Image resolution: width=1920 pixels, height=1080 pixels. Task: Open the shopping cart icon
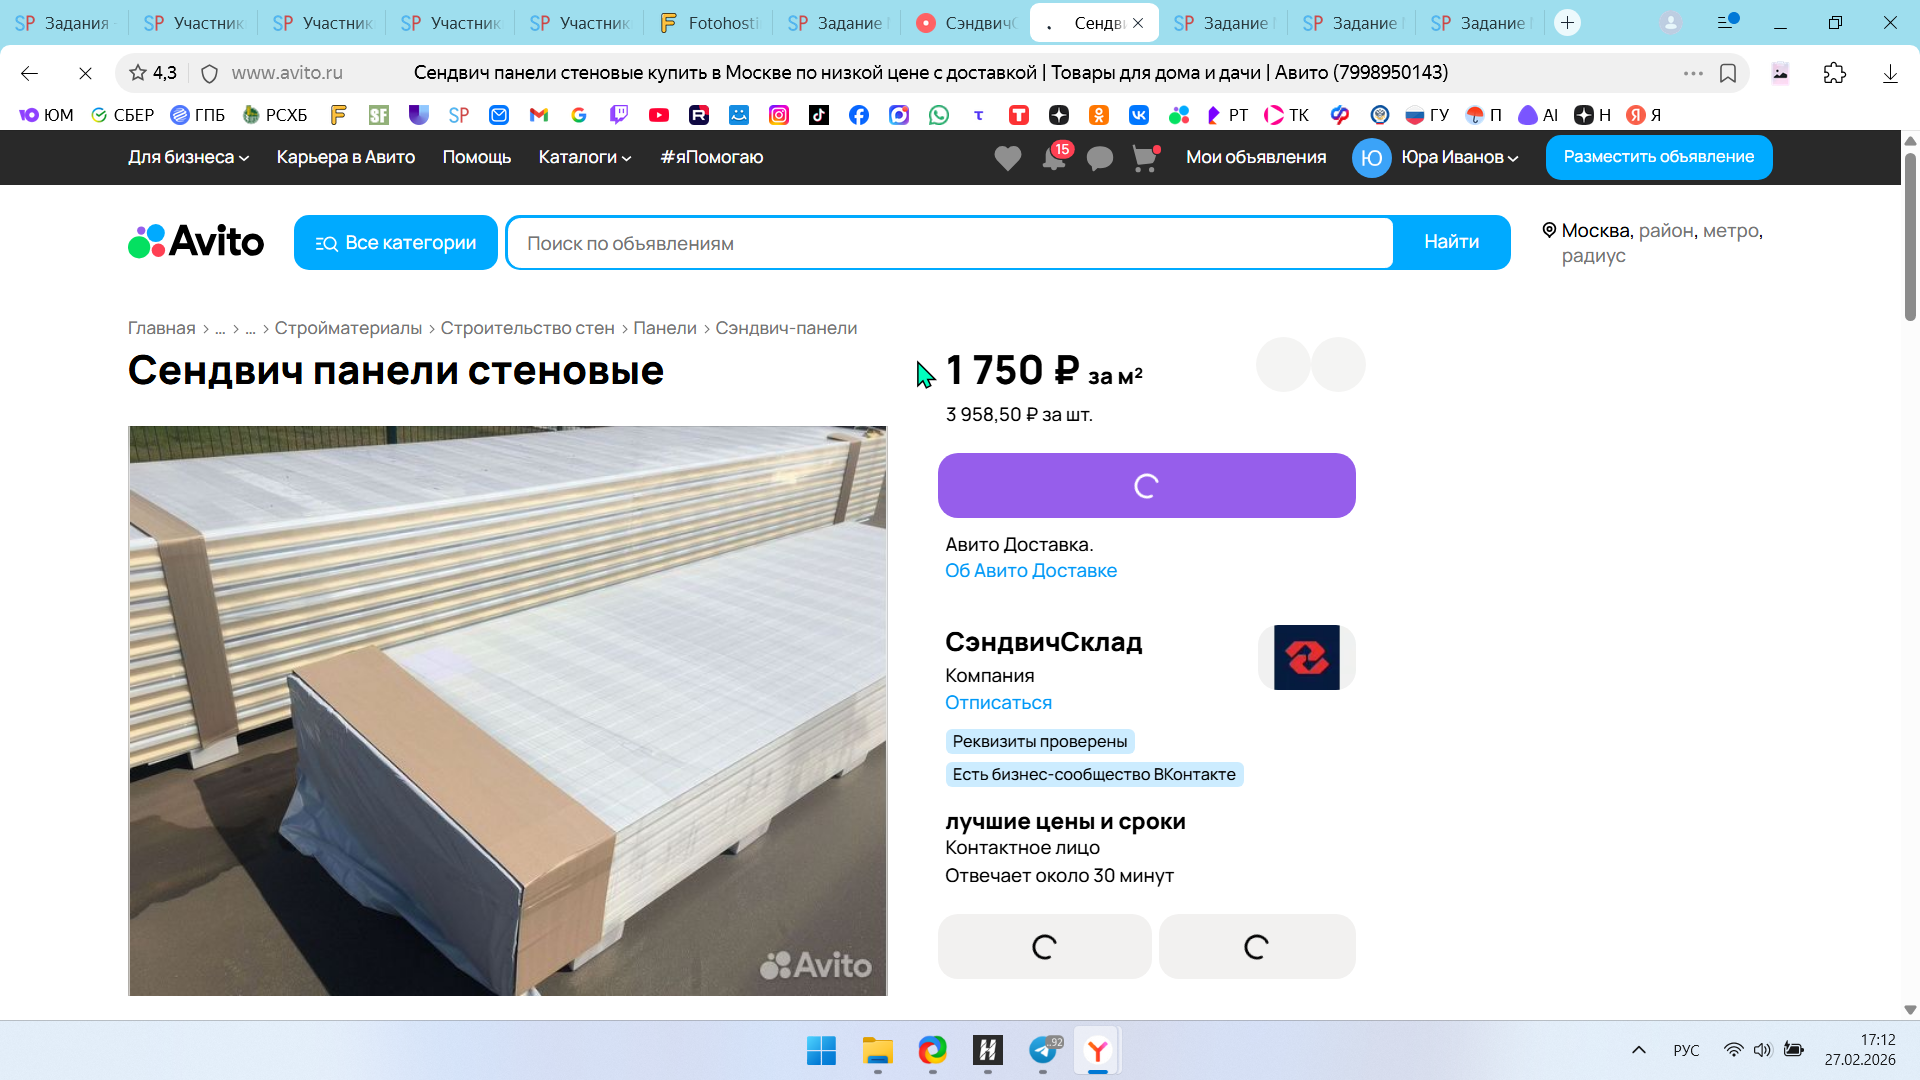tap(1144, 158)
